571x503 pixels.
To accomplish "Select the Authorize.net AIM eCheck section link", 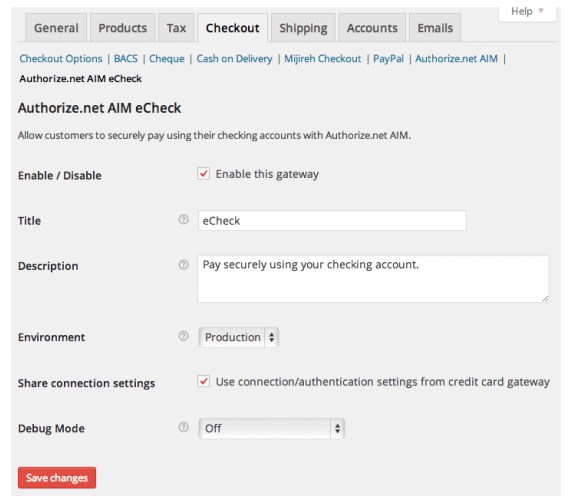I will point(80,79).
